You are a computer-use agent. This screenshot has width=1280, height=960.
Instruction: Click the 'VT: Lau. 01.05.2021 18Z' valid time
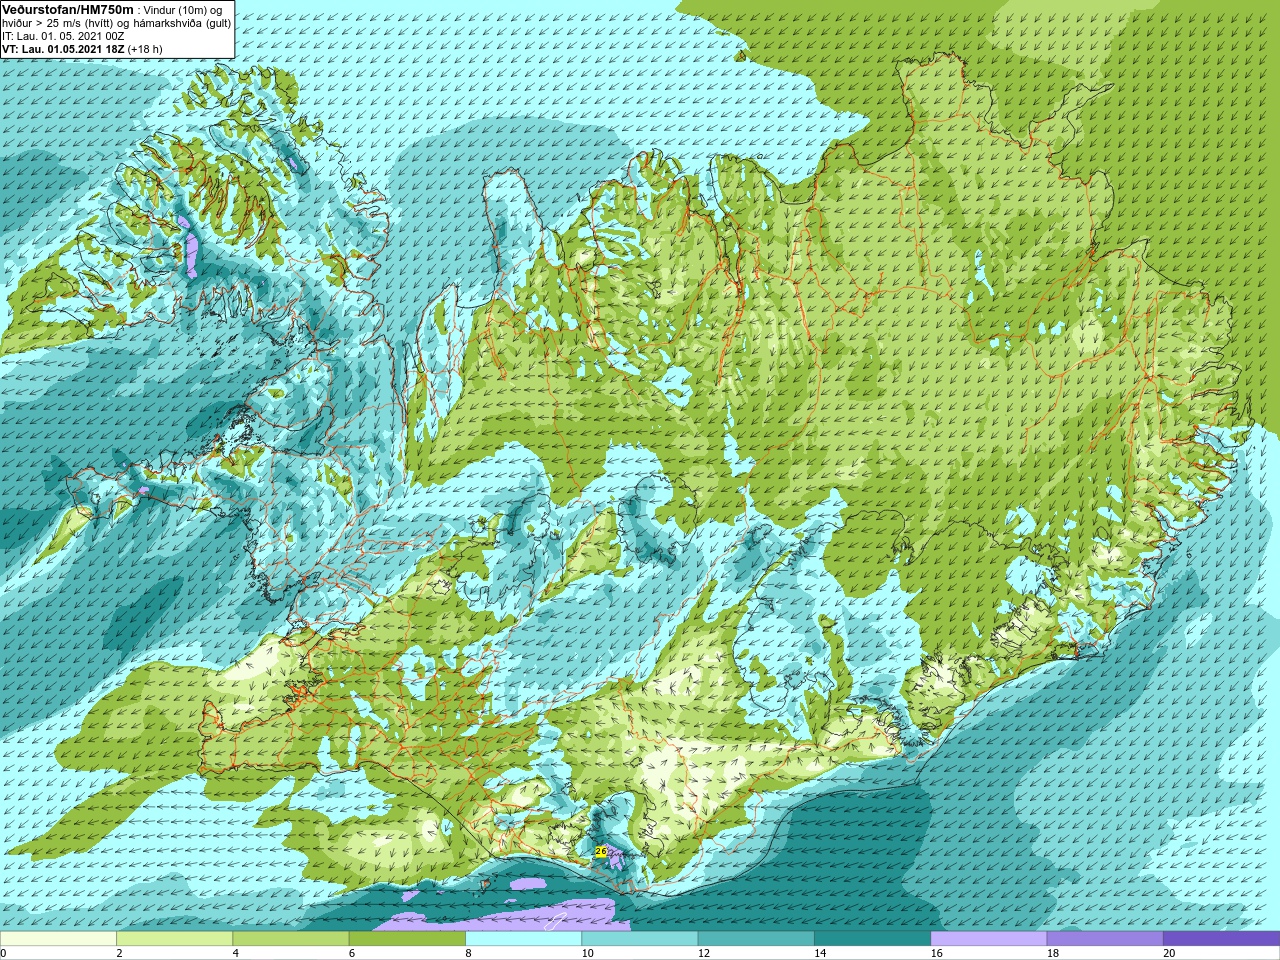63,49
